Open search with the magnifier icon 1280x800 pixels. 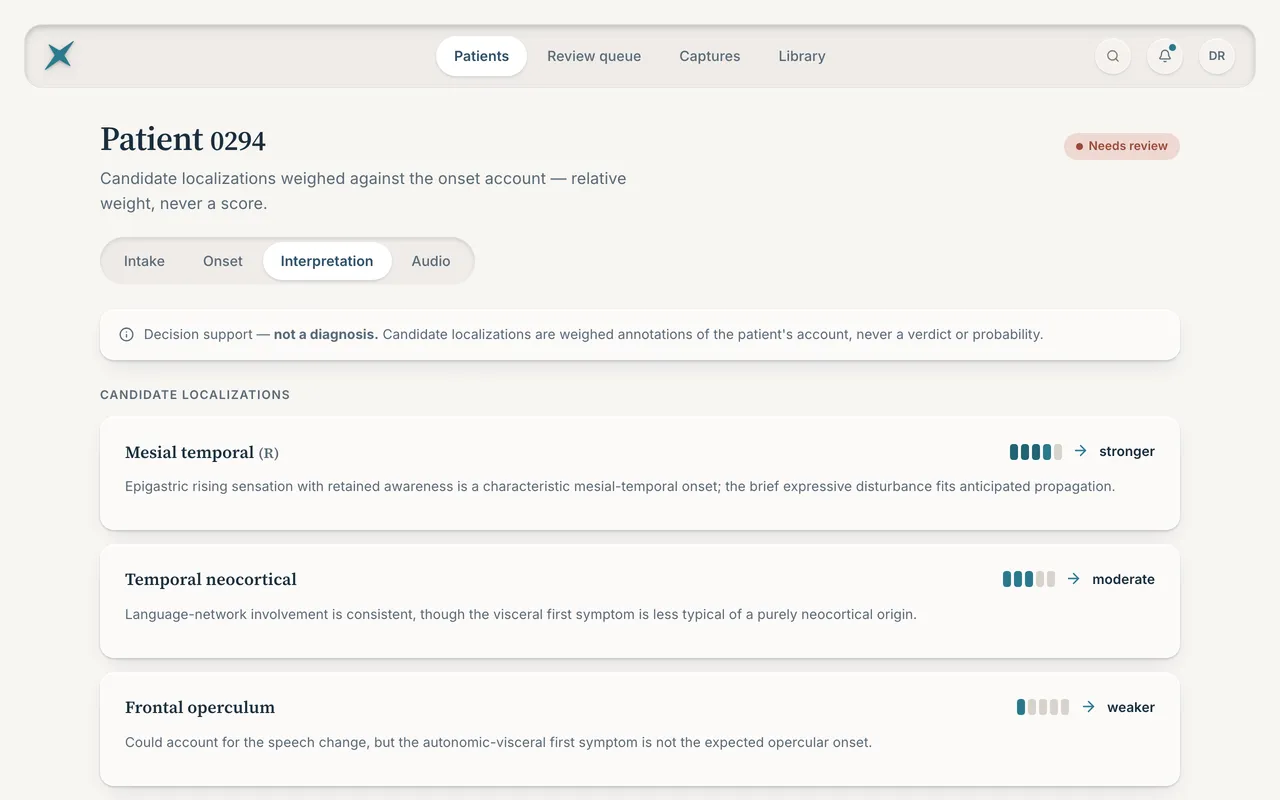tap(1113, 56)
